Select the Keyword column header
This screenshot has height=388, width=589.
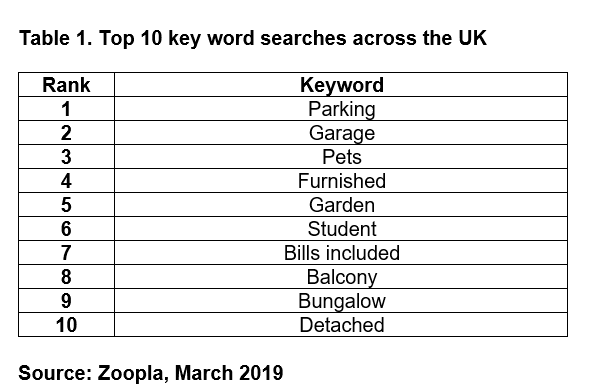coord(341,85)
